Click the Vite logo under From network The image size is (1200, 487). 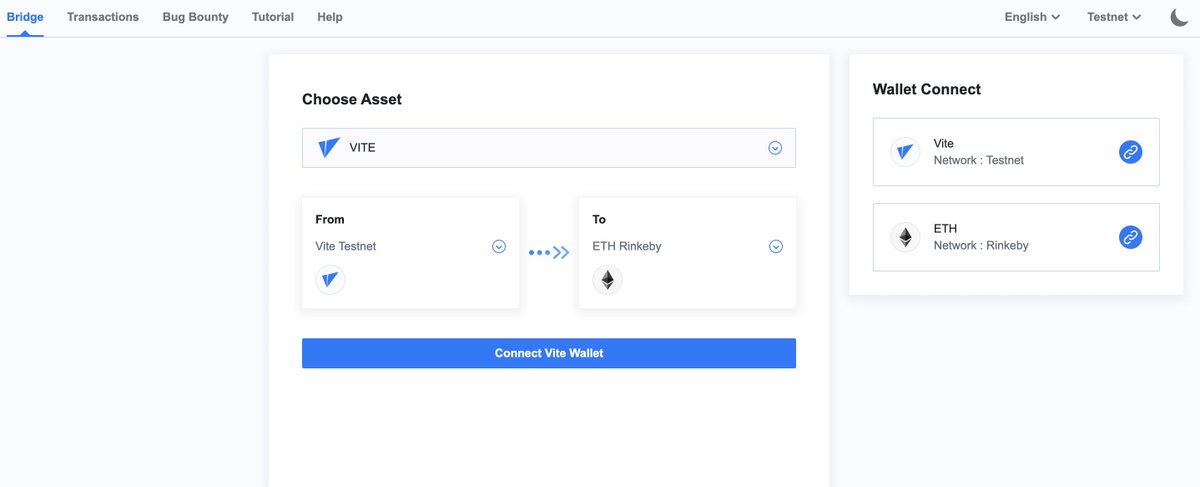pos(330,280)
